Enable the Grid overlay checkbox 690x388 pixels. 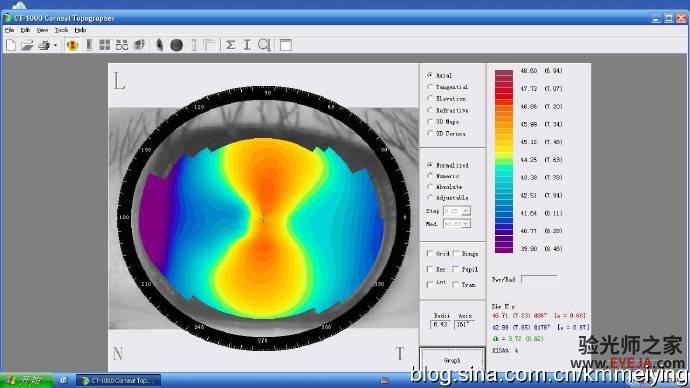click(x=430, y=254)
